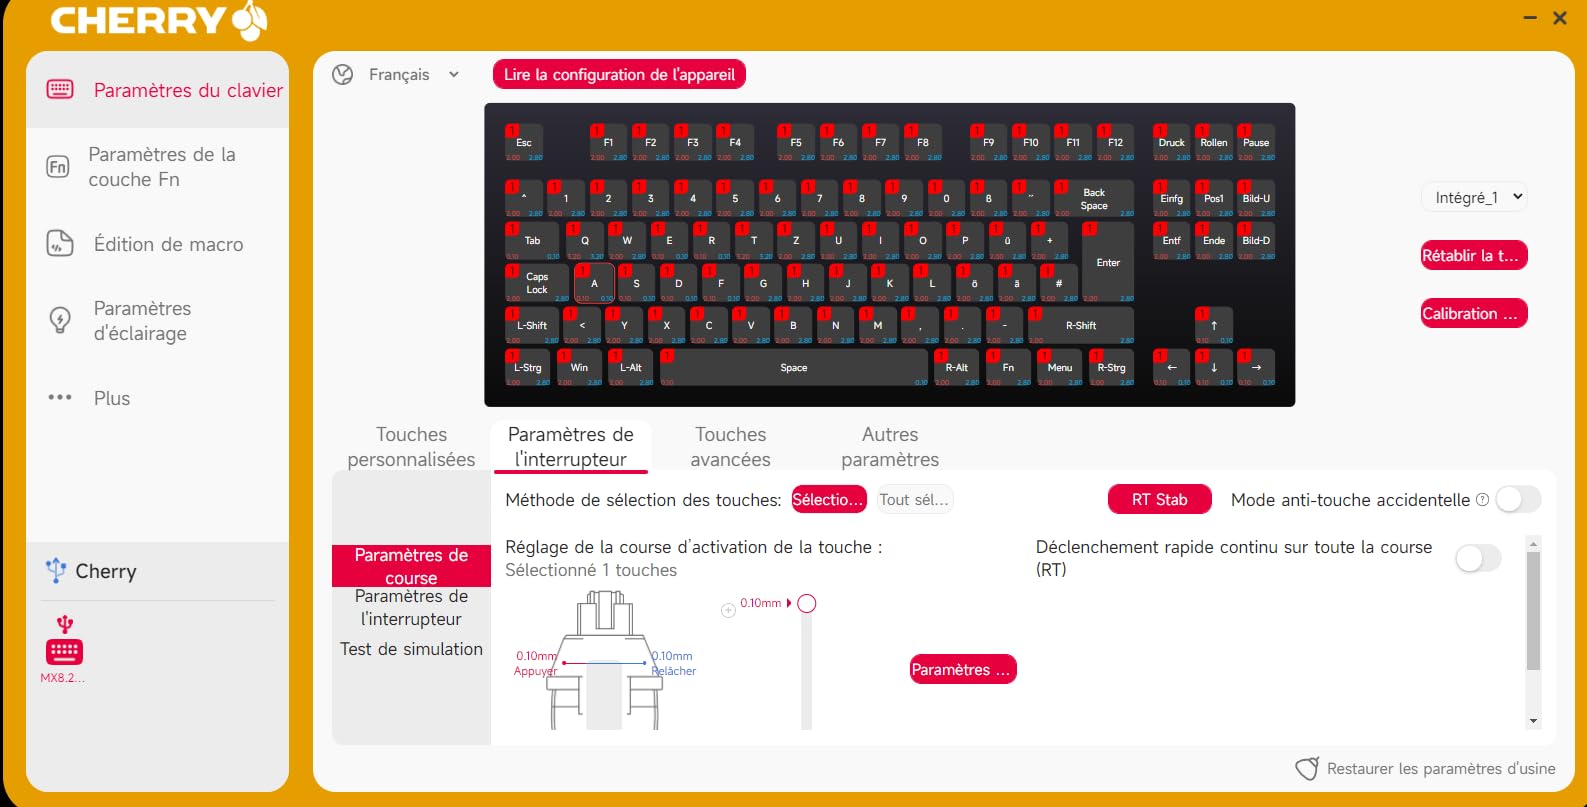This screenshot has width=1587, height=807.
Task: Click the RT Stab button
Action: (1160, 499)
